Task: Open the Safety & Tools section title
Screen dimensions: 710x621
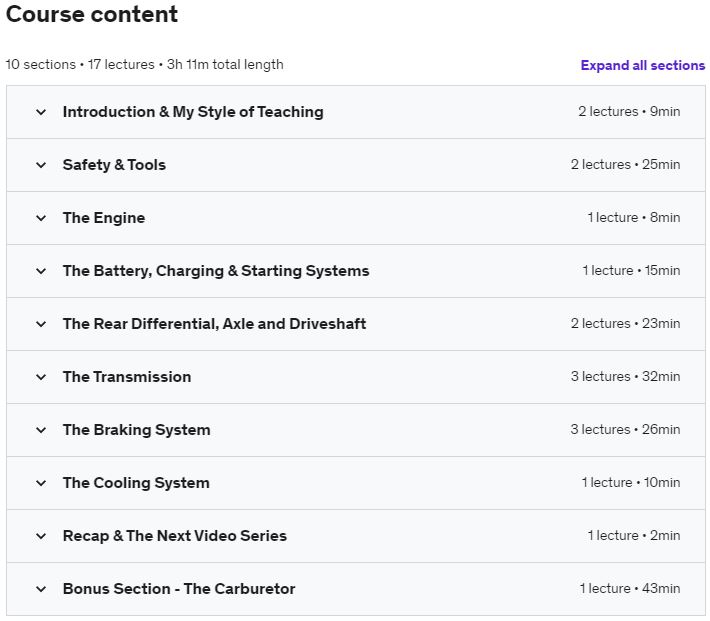Action: click(x=114, y=165)
